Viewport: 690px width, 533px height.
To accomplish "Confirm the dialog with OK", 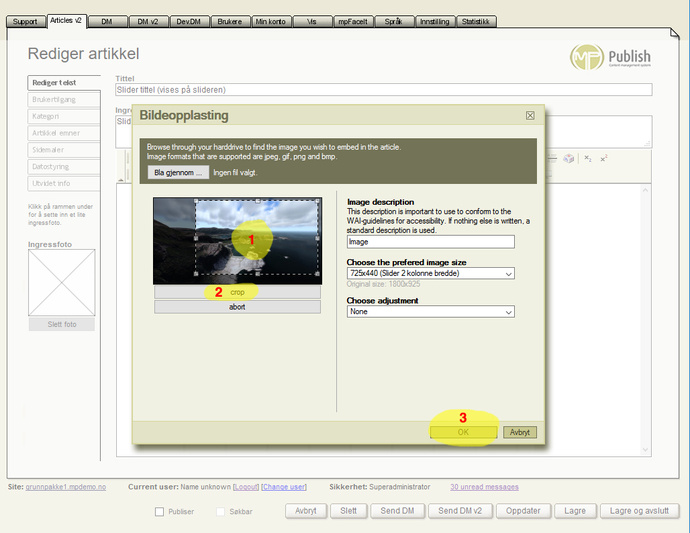I will coord(463,433).
